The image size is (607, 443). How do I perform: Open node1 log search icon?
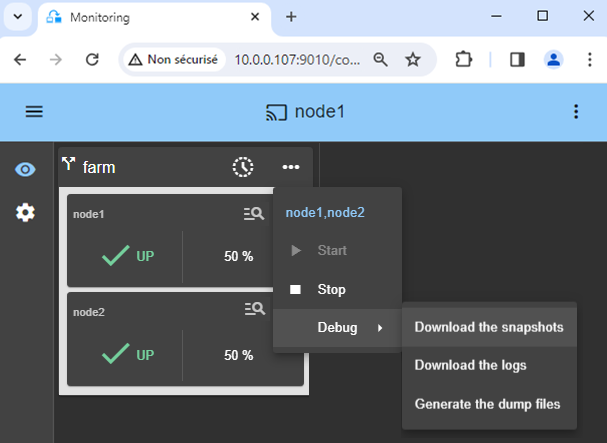click(254, 213)
